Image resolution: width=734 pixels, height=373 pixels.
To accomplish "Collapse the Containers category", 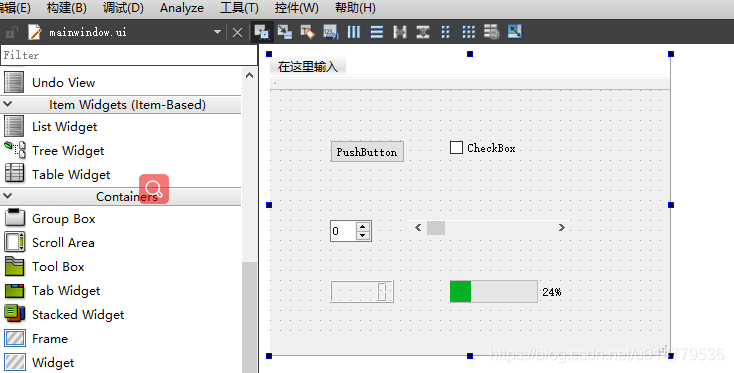I will pos(8,196).
